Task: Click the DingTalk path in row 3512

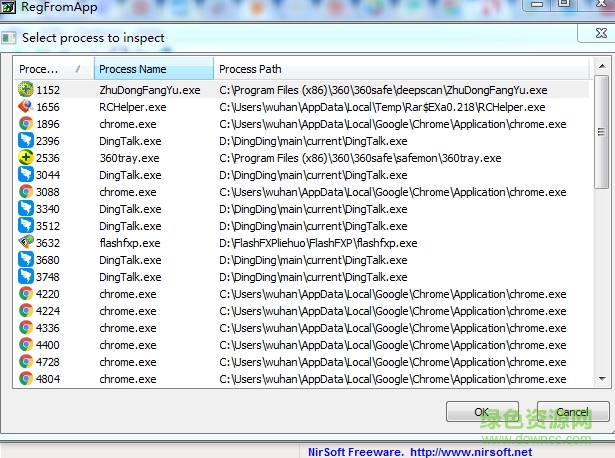Action: click(x=313, y=226)
